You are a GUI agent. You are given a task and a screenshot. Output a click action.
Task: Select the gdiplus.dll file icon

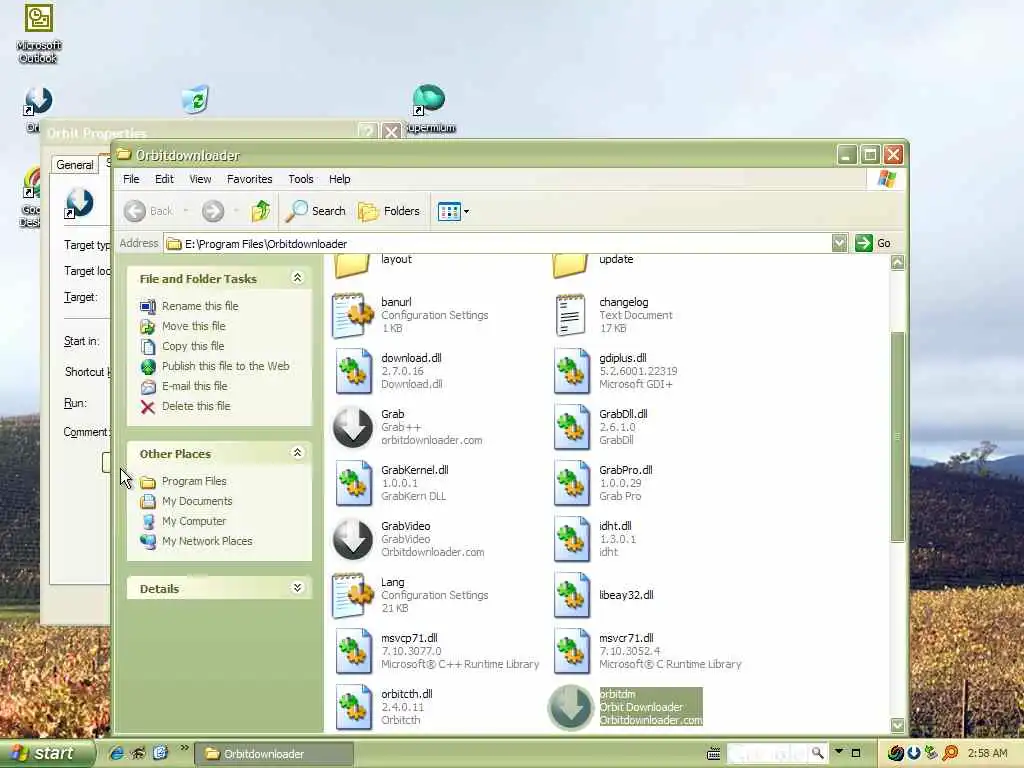[x=571, y=371]
